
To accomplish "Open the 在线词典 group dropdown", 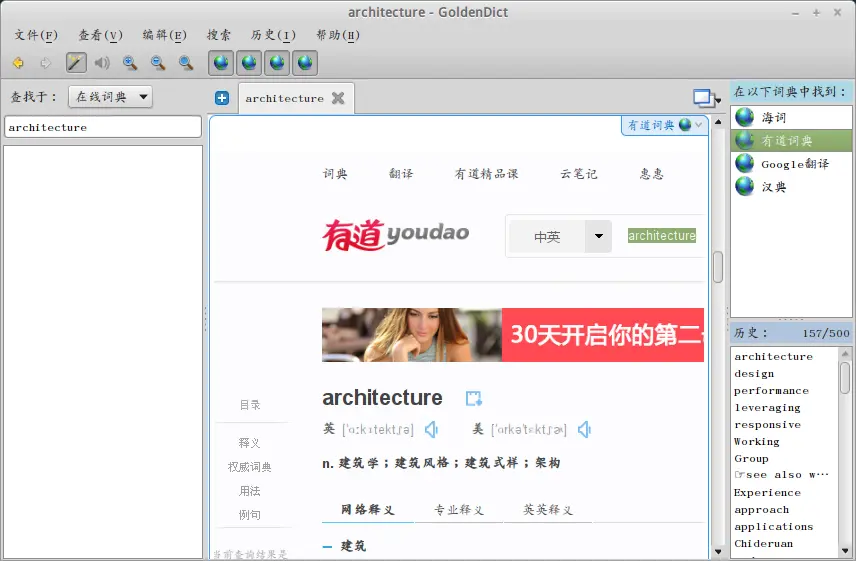I will point(110,97).
